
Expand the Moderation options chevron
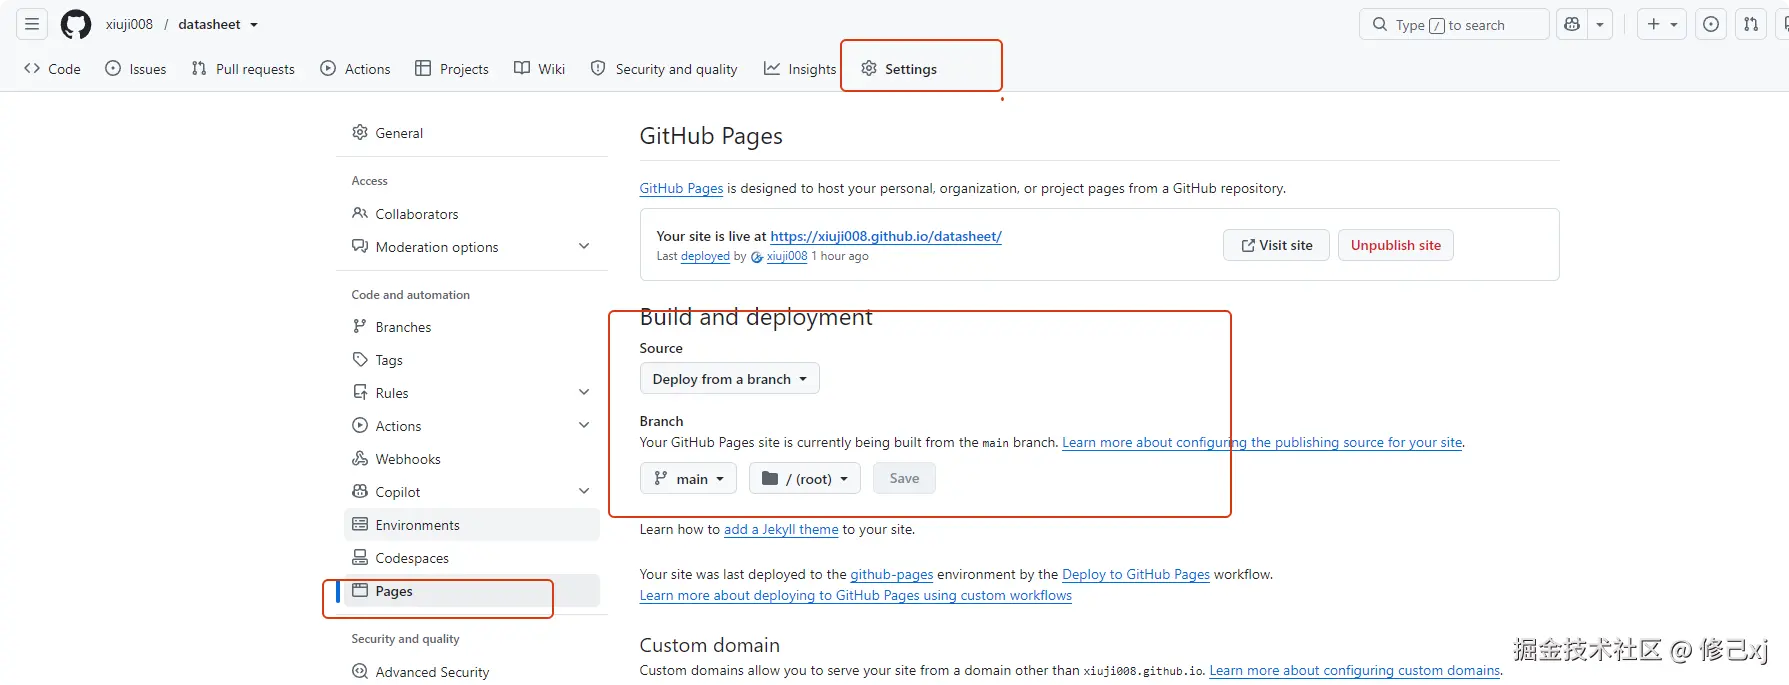pyautogui.click(x=584, y=246)
